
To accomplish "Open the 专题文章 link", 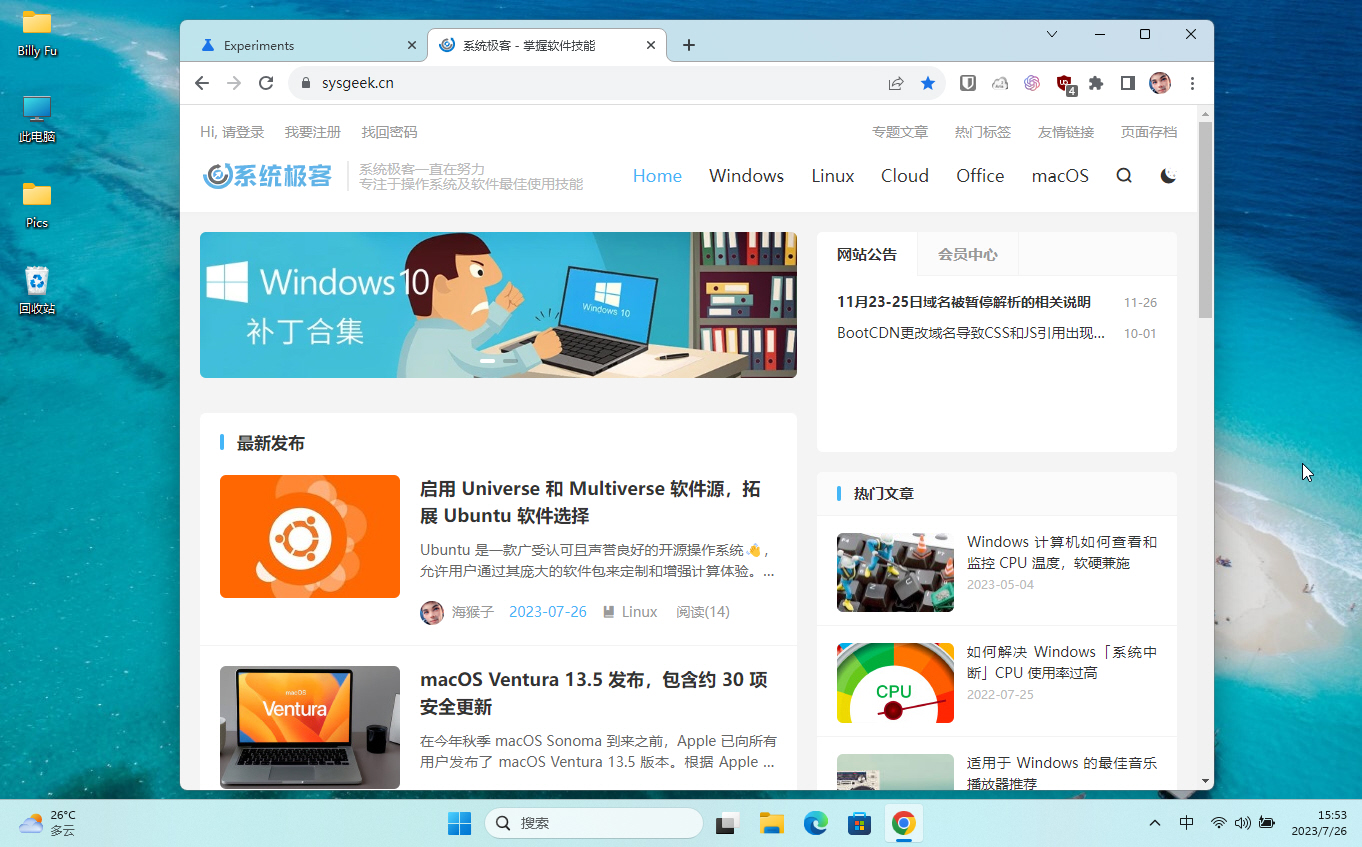I will tap(900, 132).
